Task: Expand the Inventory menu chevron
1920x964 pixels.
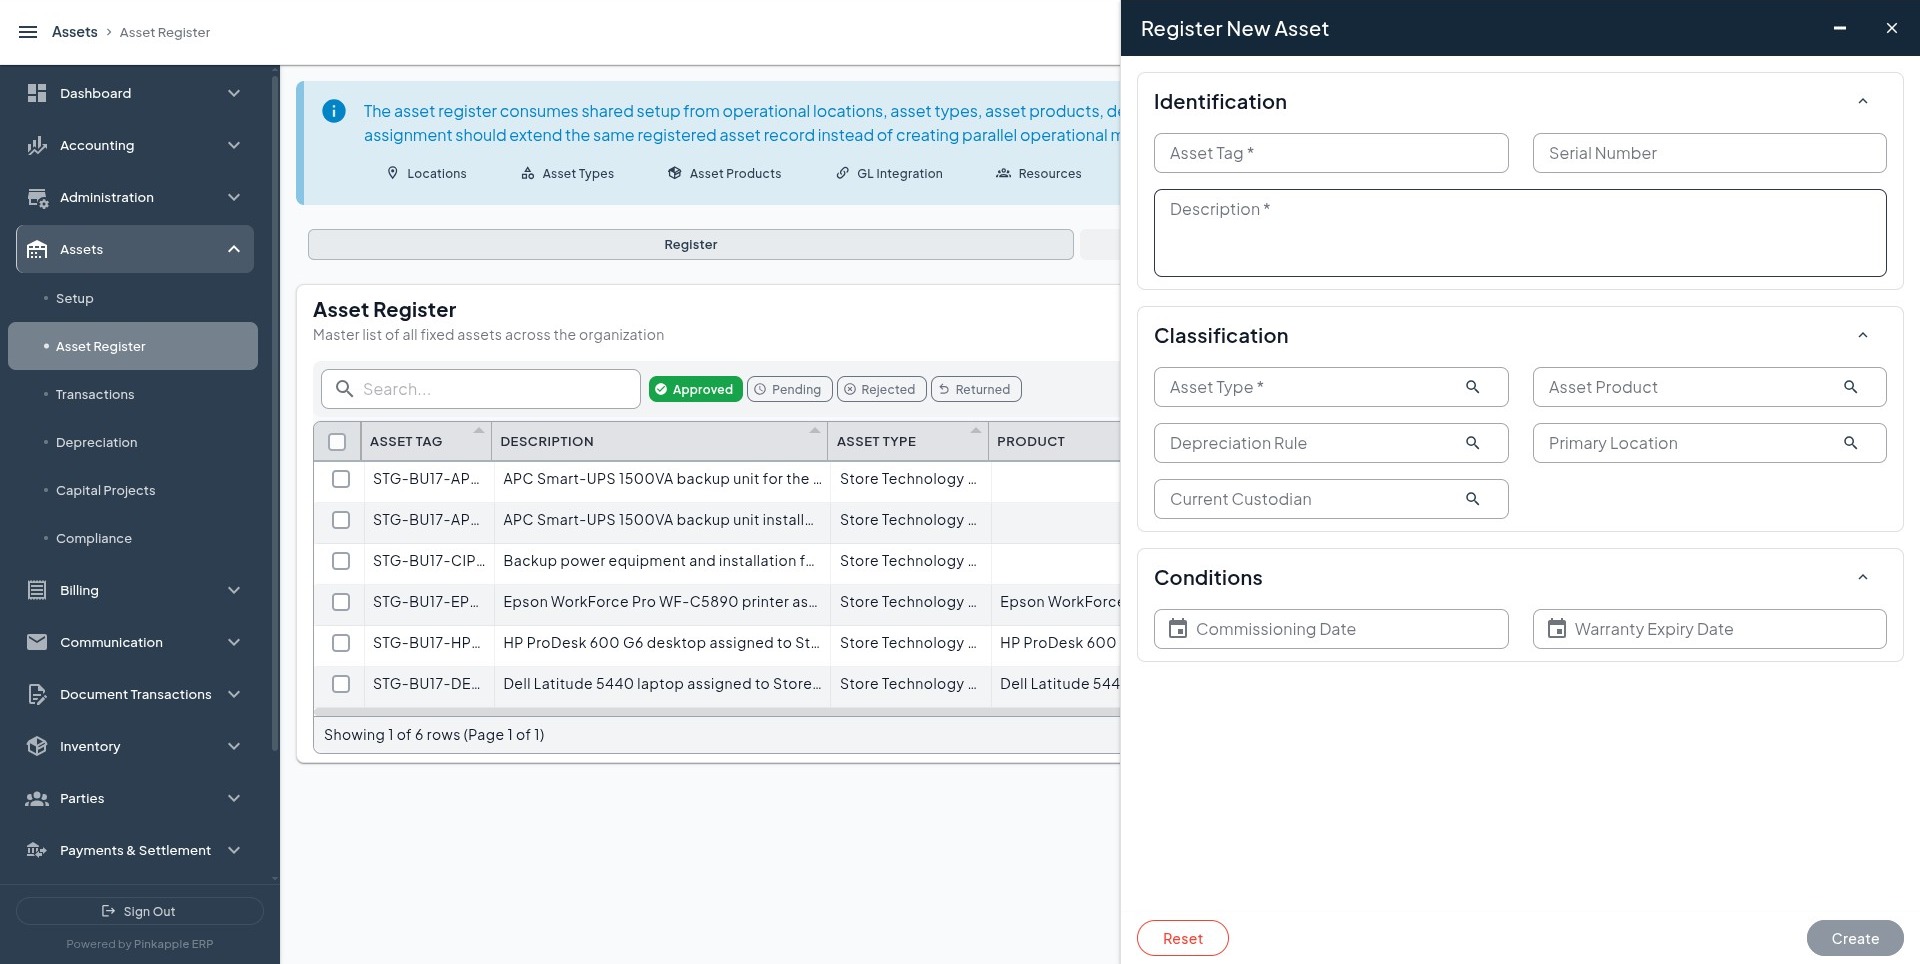Action: pos(234,746)
